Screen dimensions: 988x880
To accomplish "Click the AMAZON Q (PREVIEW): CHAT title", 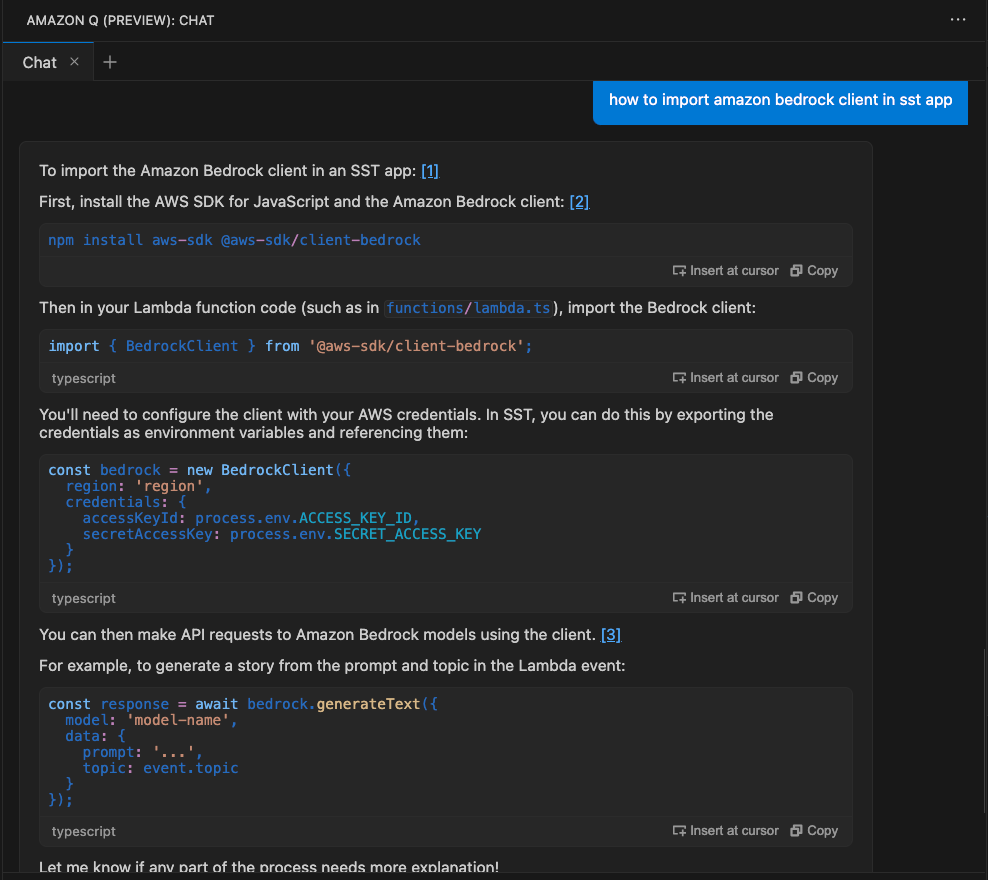I will [x=120, y=20].
